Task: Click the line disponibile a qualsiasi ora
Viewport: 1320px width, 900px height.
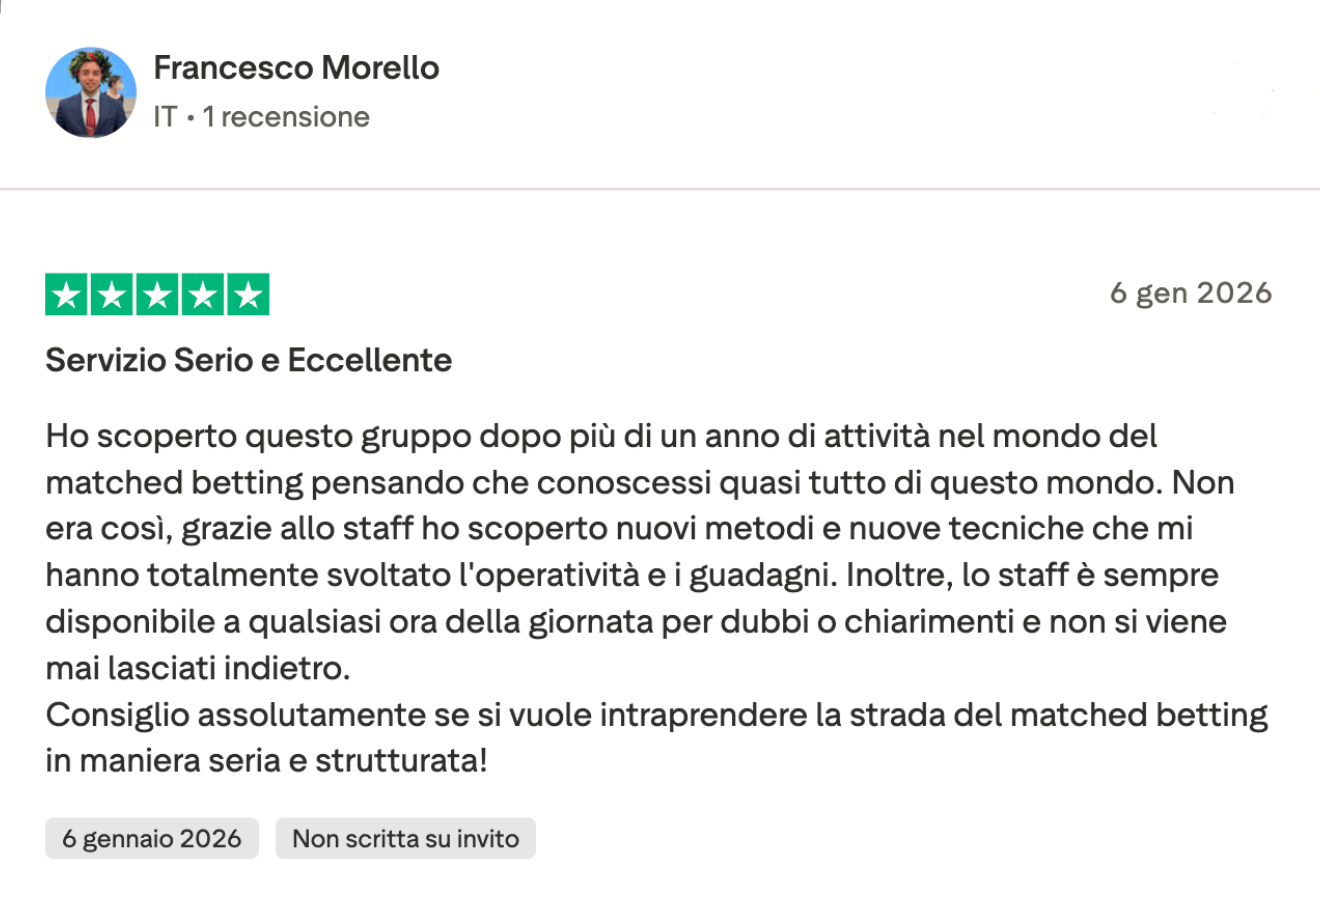Action: [x=636, y=621]
